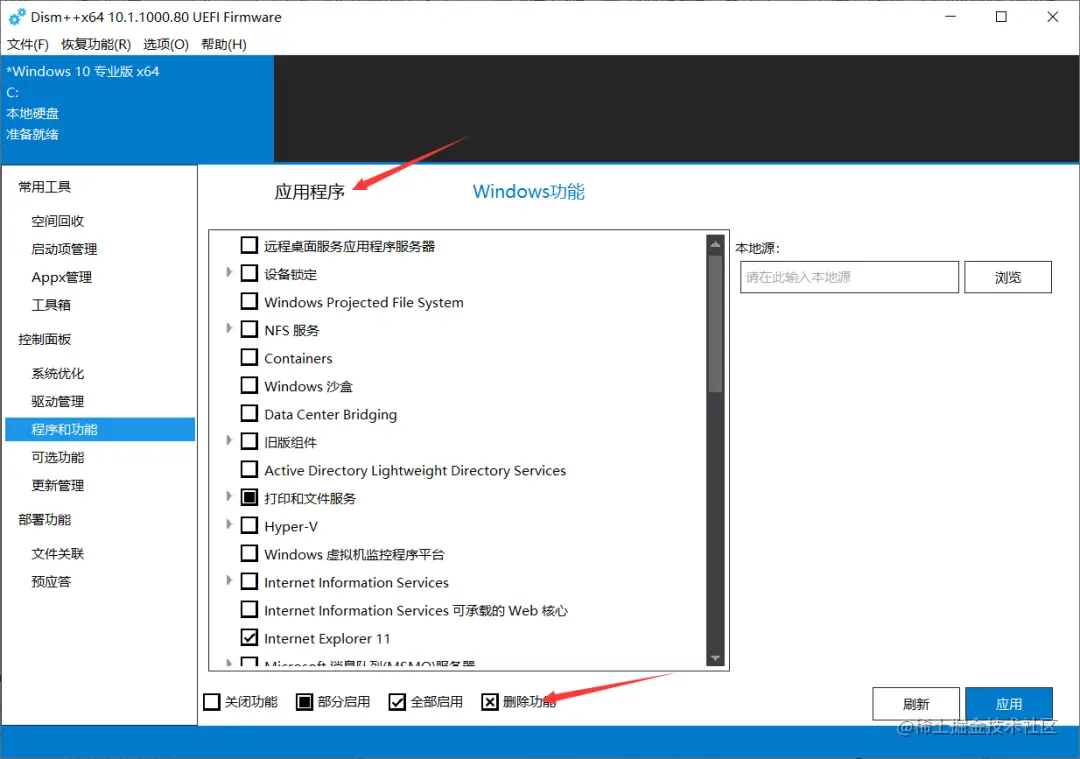Open the 选项(O) menu
Screen dimensions: 1080x759
point(165,45)
